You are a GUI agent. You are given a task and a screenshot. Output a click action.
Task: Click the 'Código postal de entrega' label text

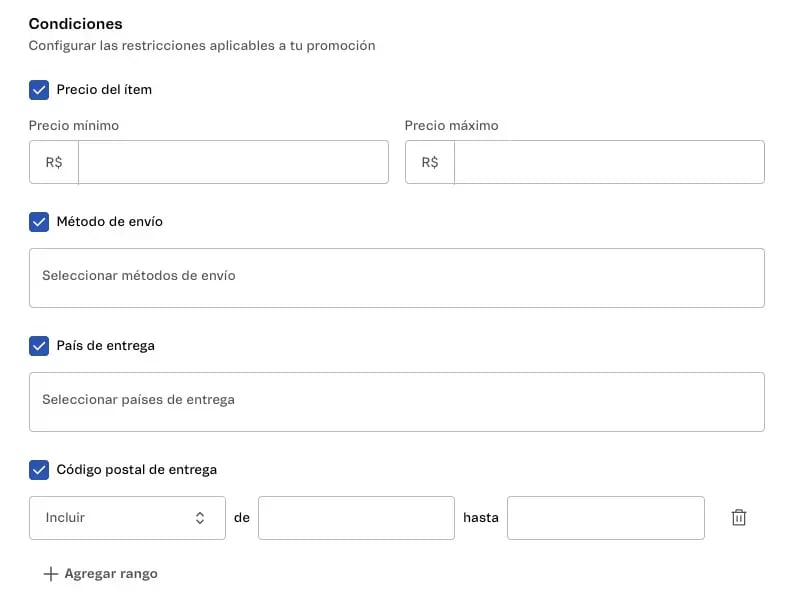pyautogui.click(x=136, y=470)
